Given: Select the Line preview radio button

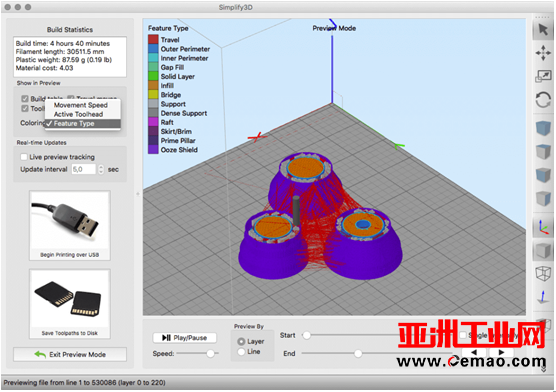Looking at the screenshot, I should pyautogui.click(x=241, y=352).
